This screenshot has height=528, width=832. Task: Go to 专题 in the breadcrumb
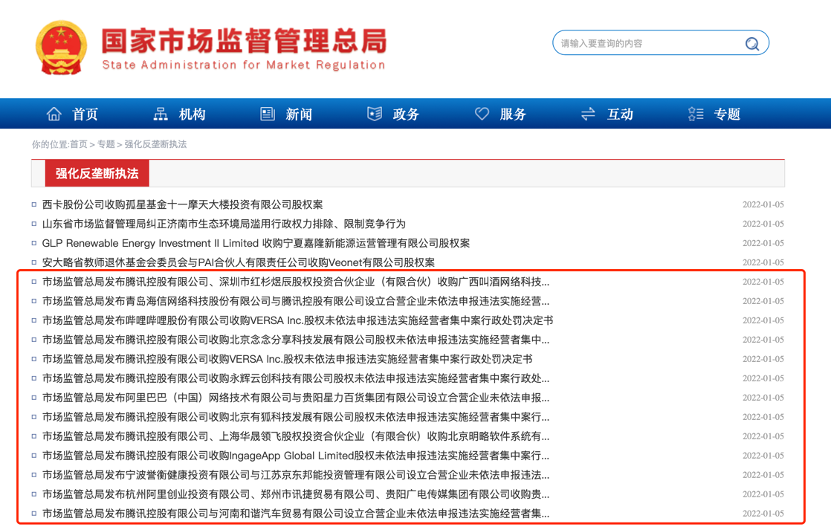105,144
